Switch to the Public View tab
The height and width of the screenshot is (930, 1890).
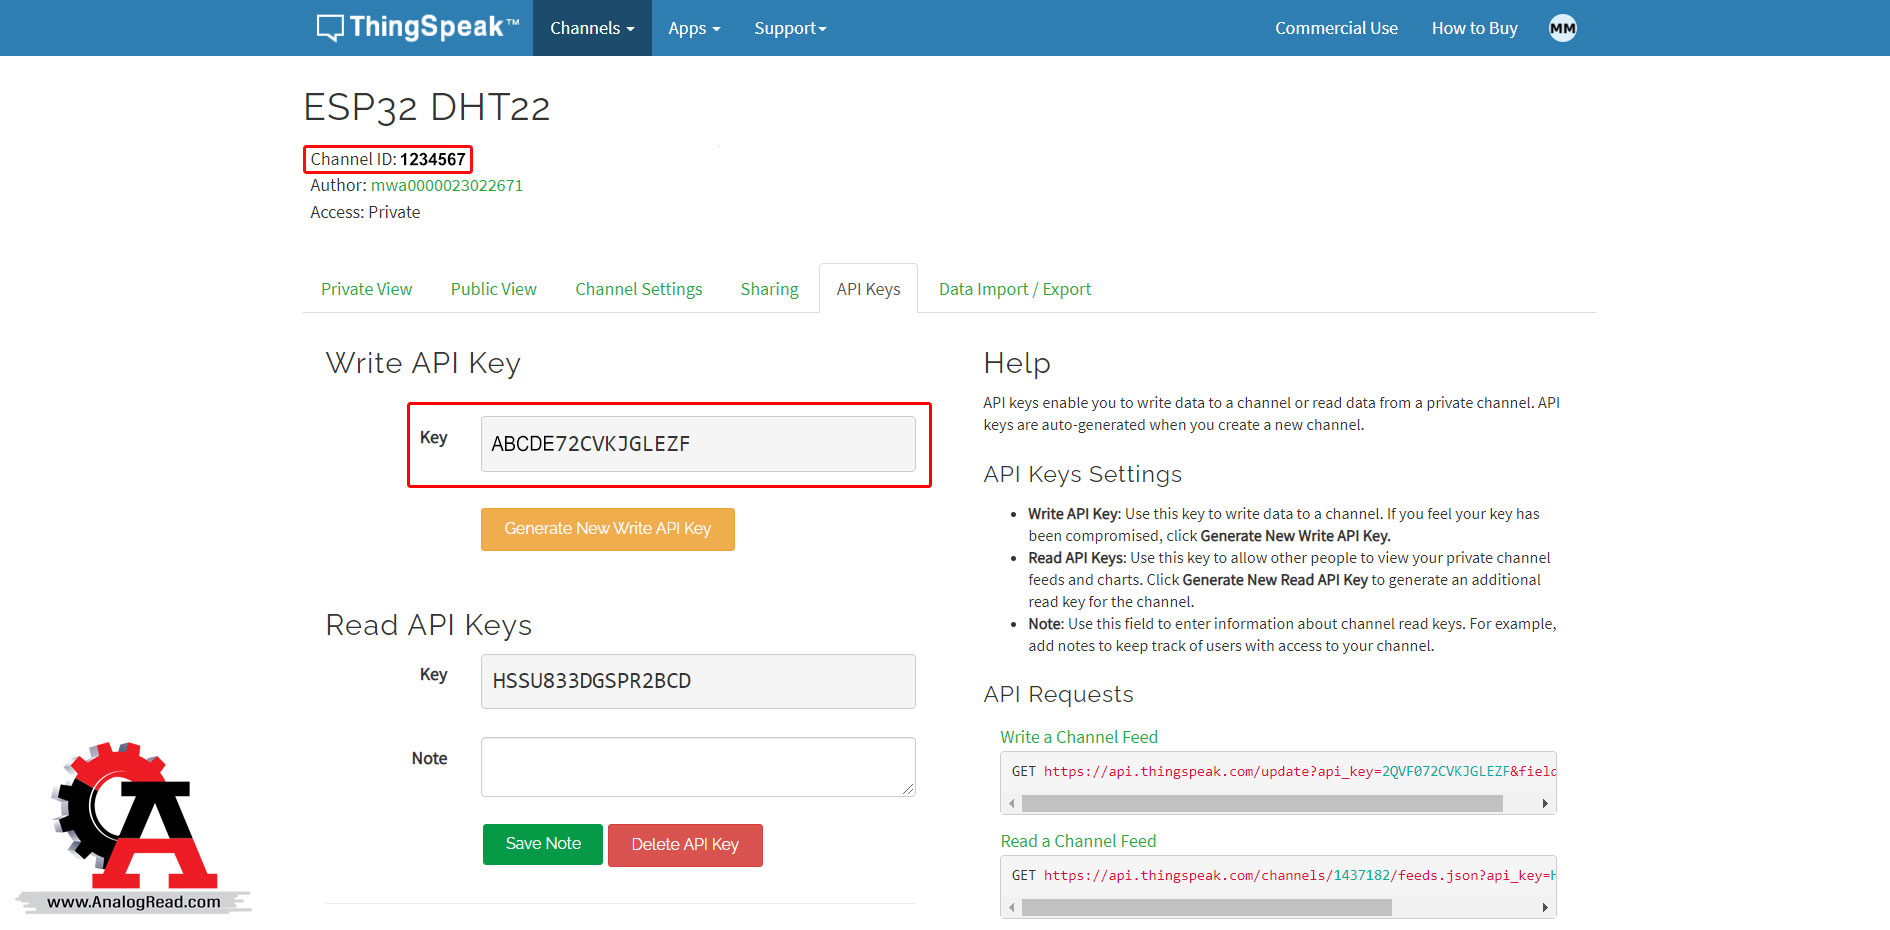[493, 289]
